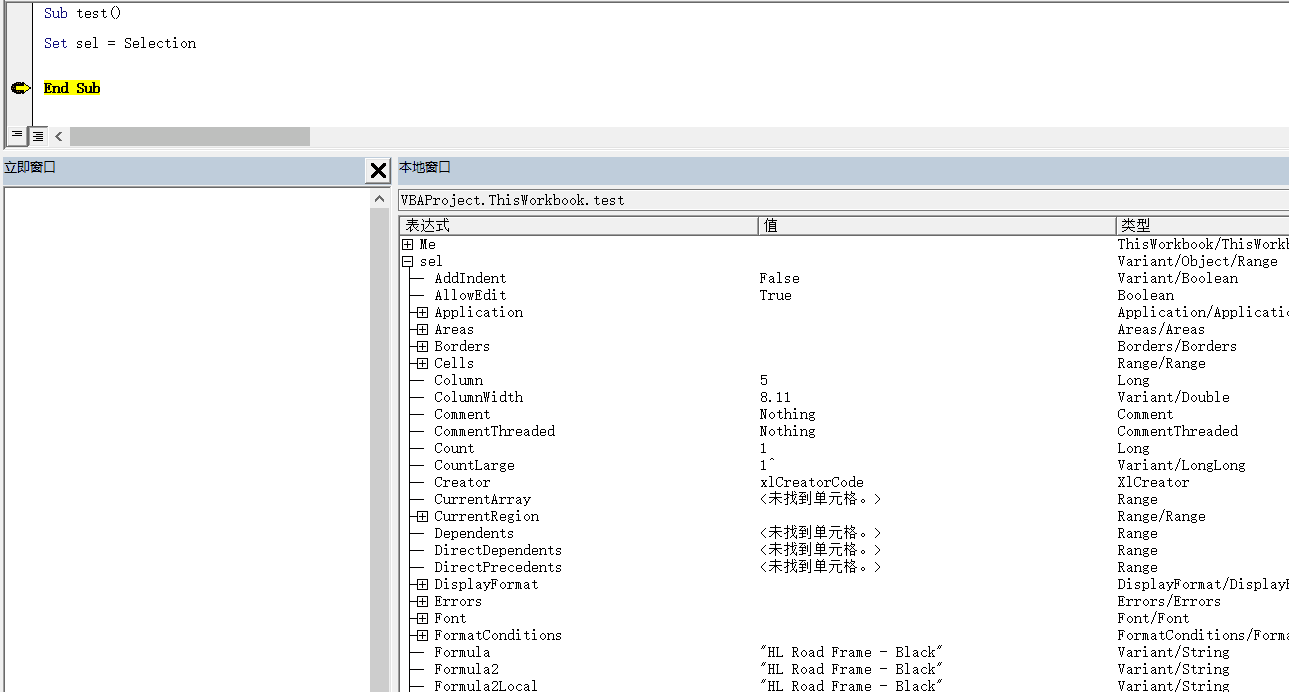Click the Variant/LongLong type cell
Viewport: 1289px width, 692px height.
[x=1182, y=465]
